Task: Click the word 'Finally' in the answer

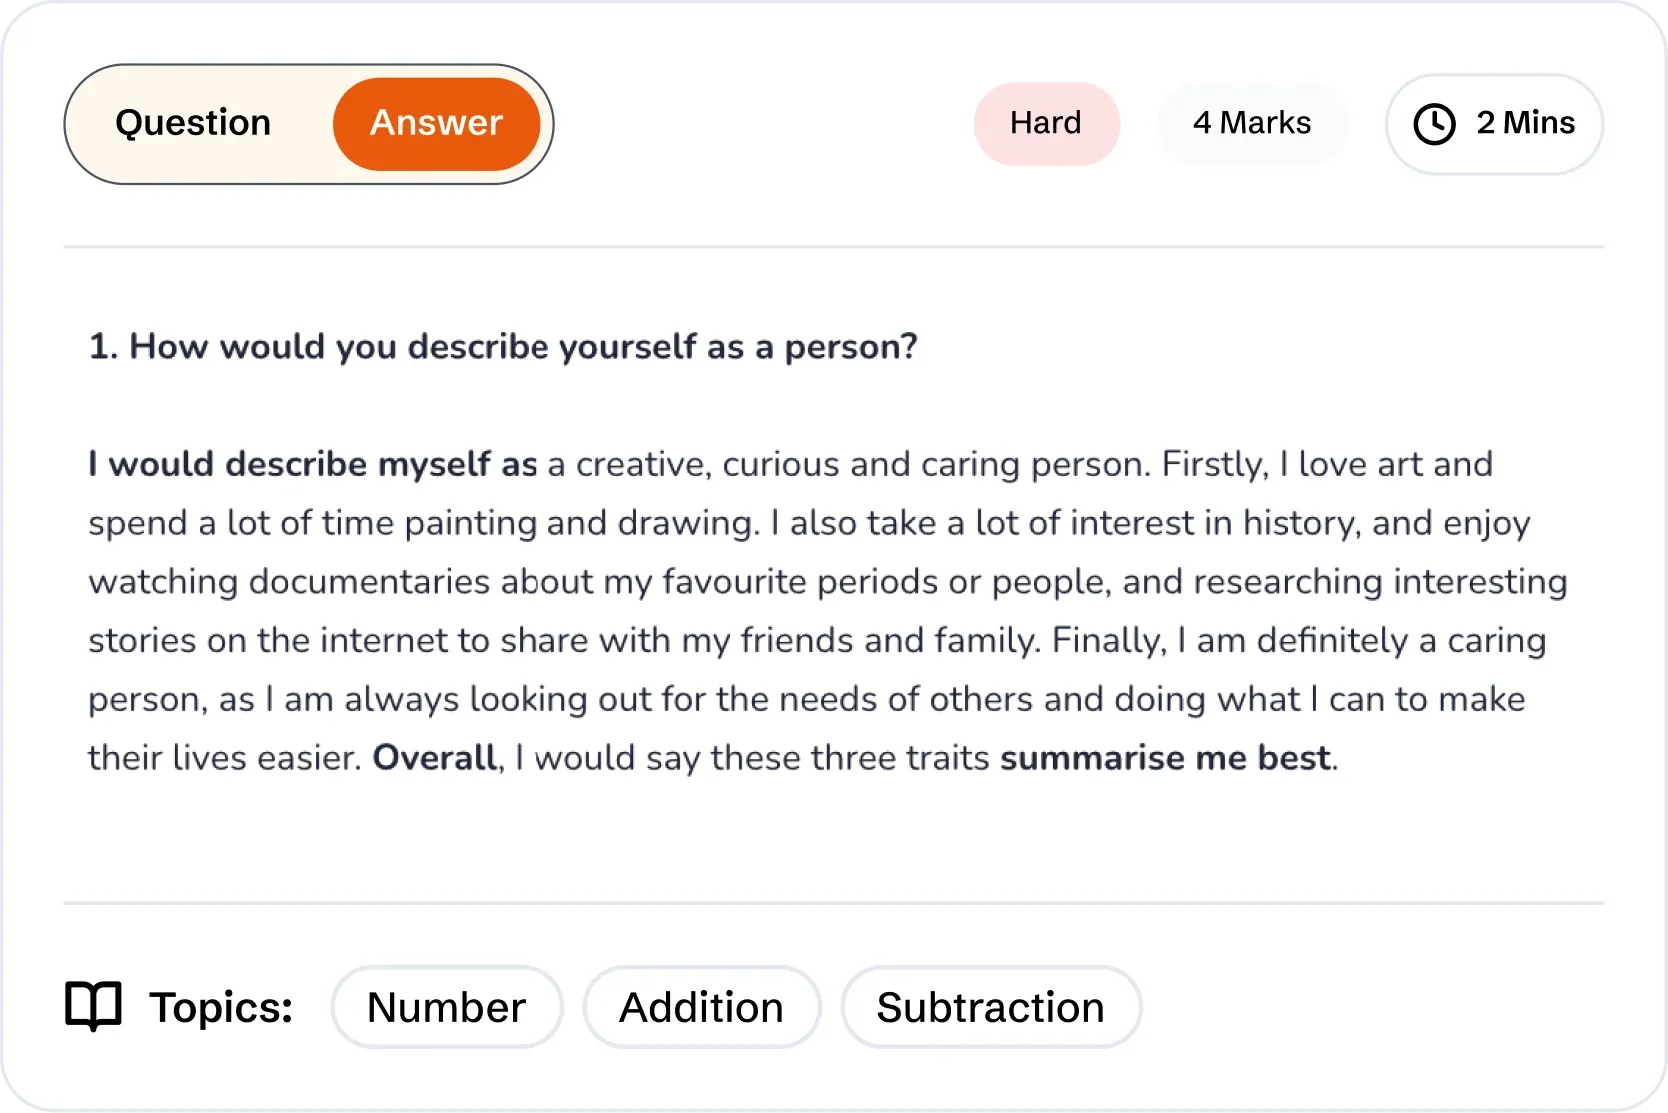Action: click(1108, 640)
